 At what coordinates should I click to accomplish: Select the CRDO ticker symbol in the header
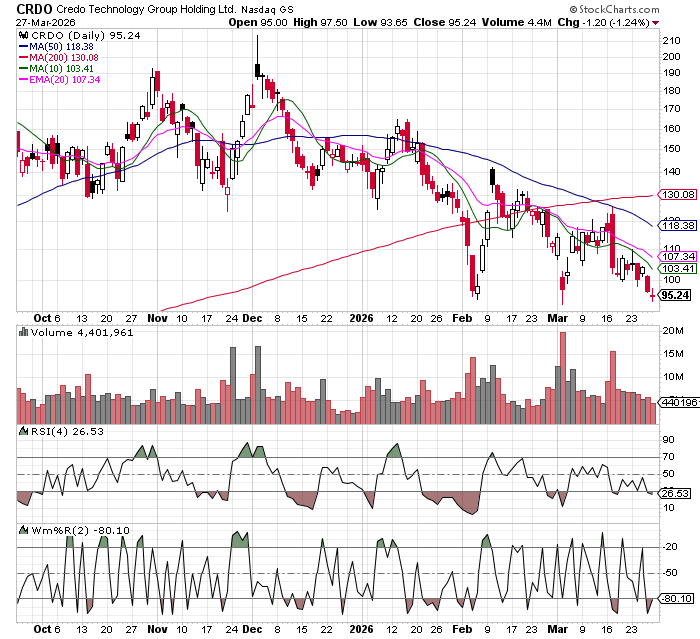click(x=34, y=9)
